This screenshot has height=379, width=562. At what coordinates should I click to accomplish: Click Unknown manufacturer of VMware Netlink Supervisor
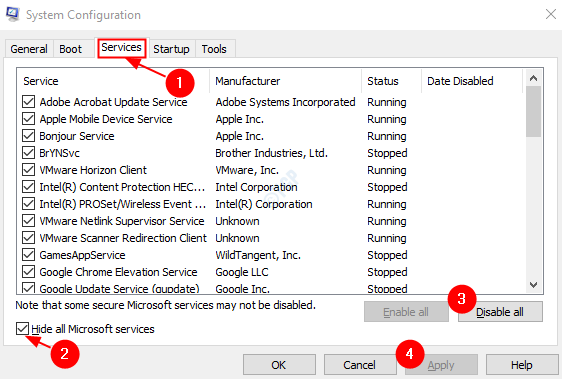(x=237, y=221)
